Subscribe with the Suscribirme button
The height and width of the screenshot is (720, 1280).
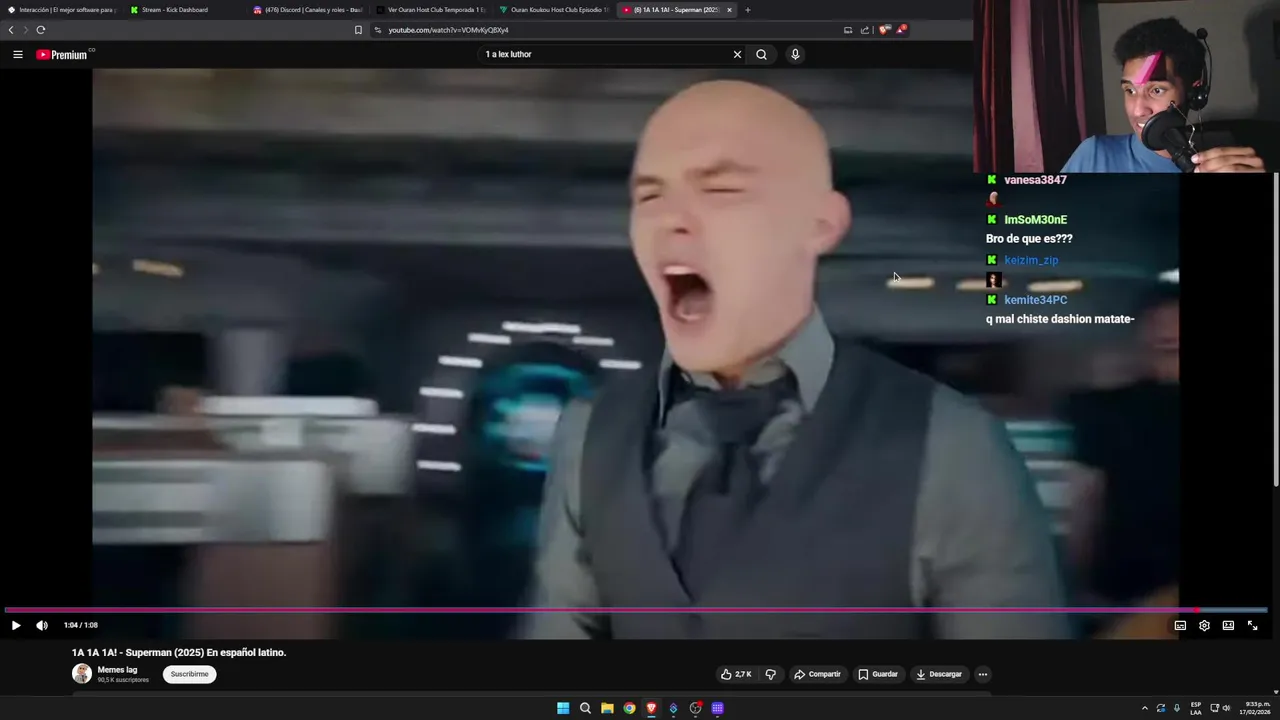(189, 674)
